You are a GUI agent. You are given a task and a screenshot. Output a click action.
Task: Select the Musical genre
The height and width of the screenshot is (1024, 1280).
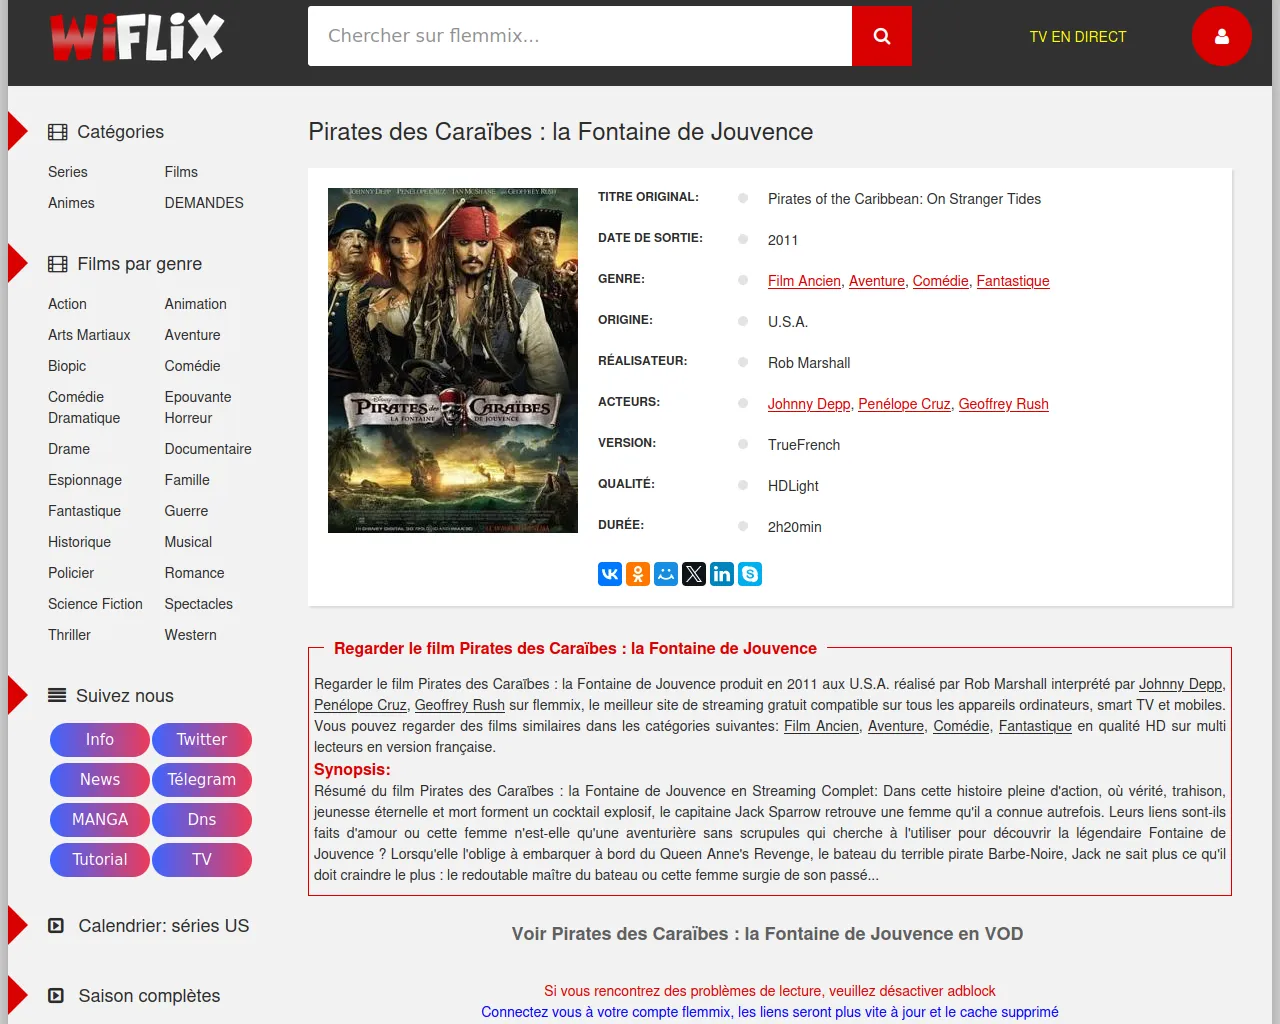pyautogui.click(x=188, y=542)
